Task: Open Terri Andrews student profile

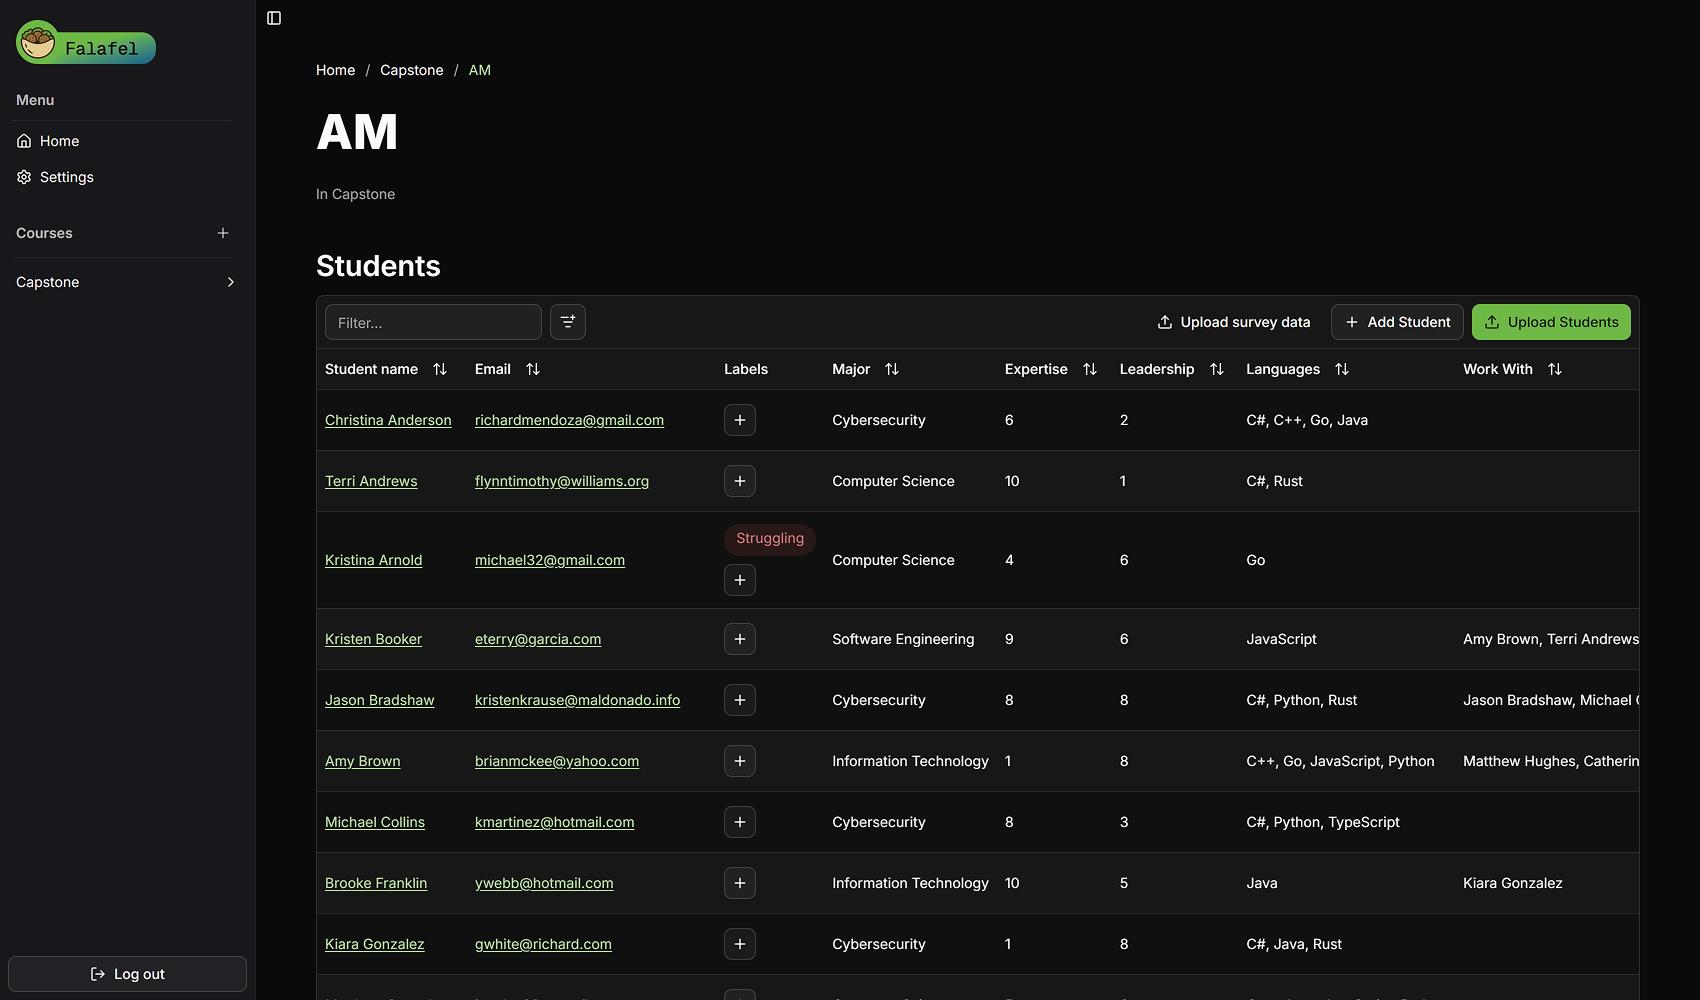Action: (x=370, y=481)
